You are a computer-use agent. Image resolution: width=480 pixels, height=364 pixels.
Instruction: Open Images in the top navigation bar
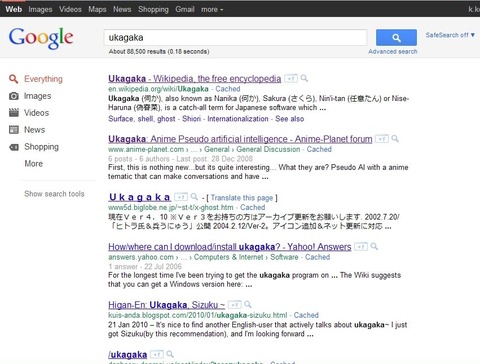[40, 9]
